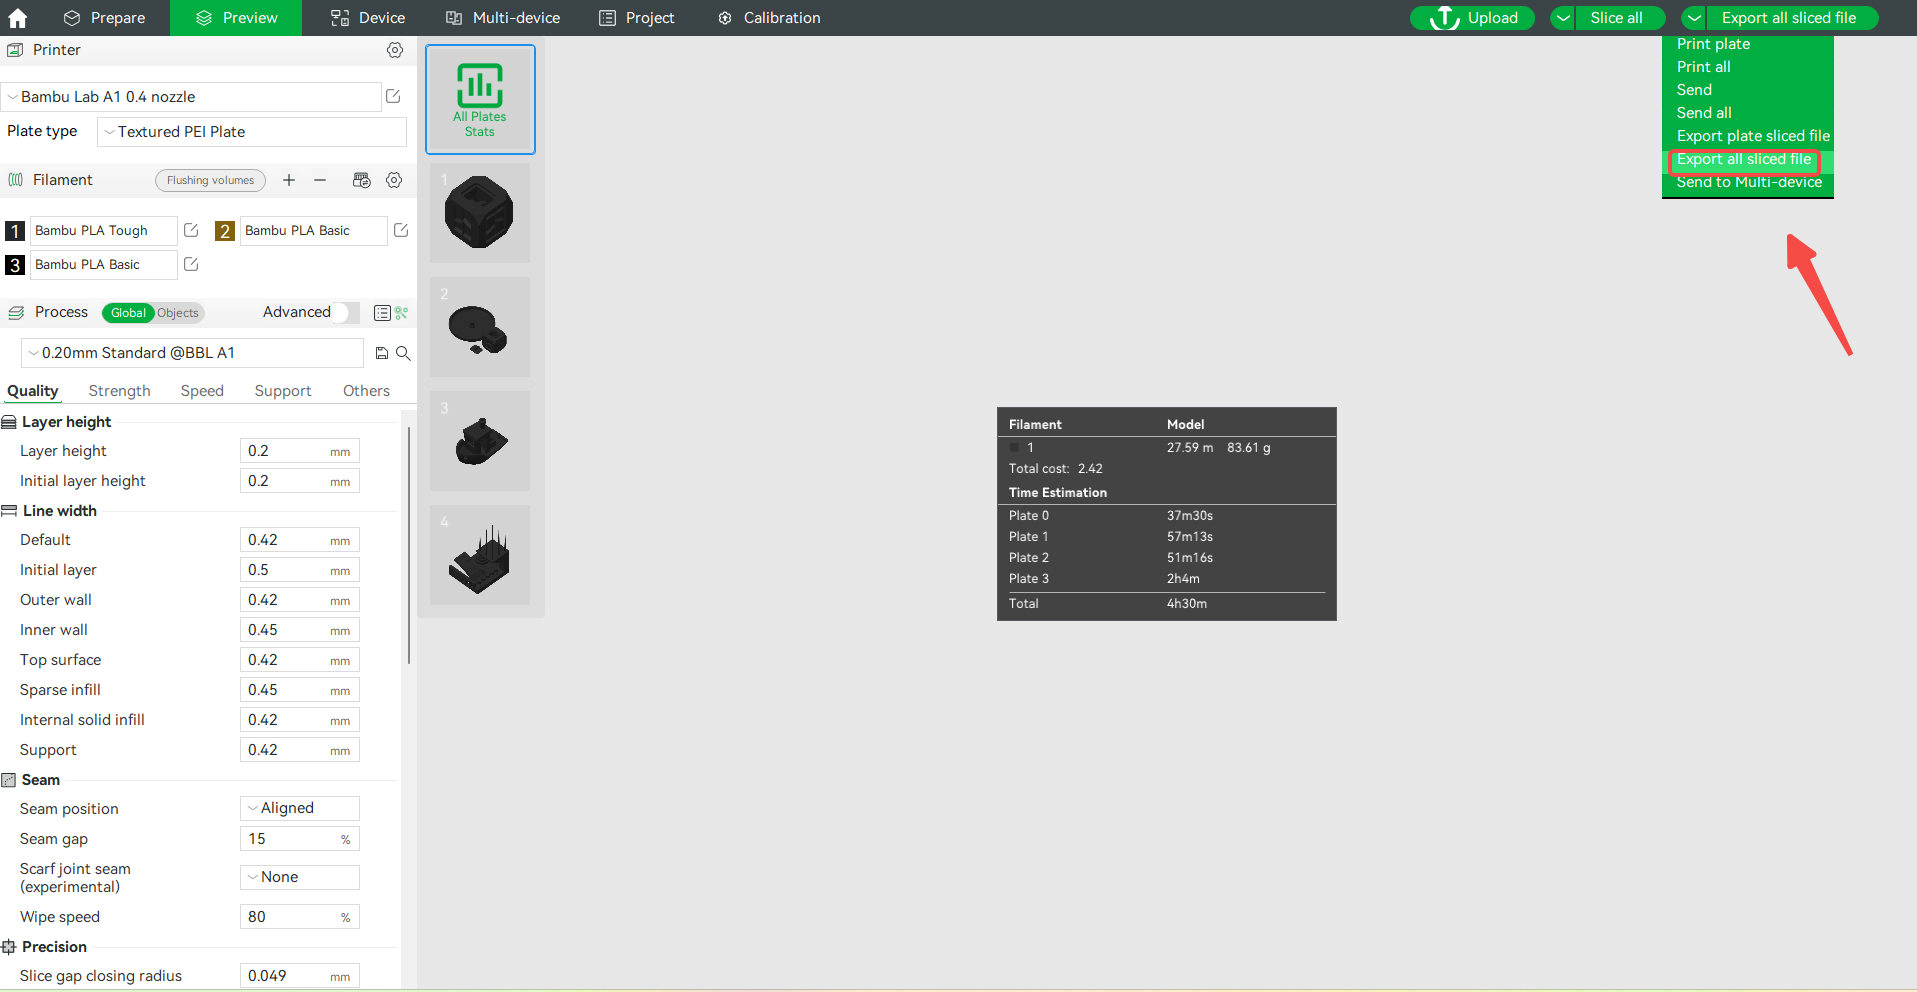The height and width of the screenshot is (992, 1917).
Task: Click filament 2 color swatch
Action: coord(225,231)
